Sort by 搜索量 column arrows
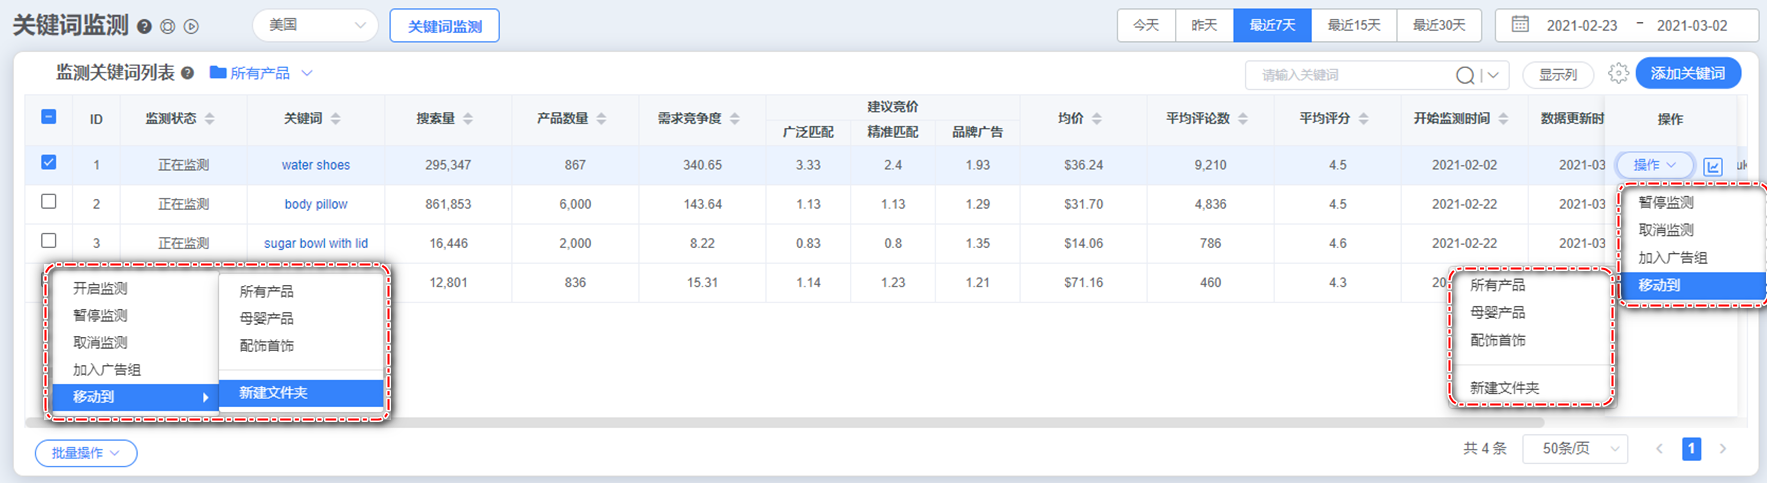1767x483 pixels. pos(468,119)
